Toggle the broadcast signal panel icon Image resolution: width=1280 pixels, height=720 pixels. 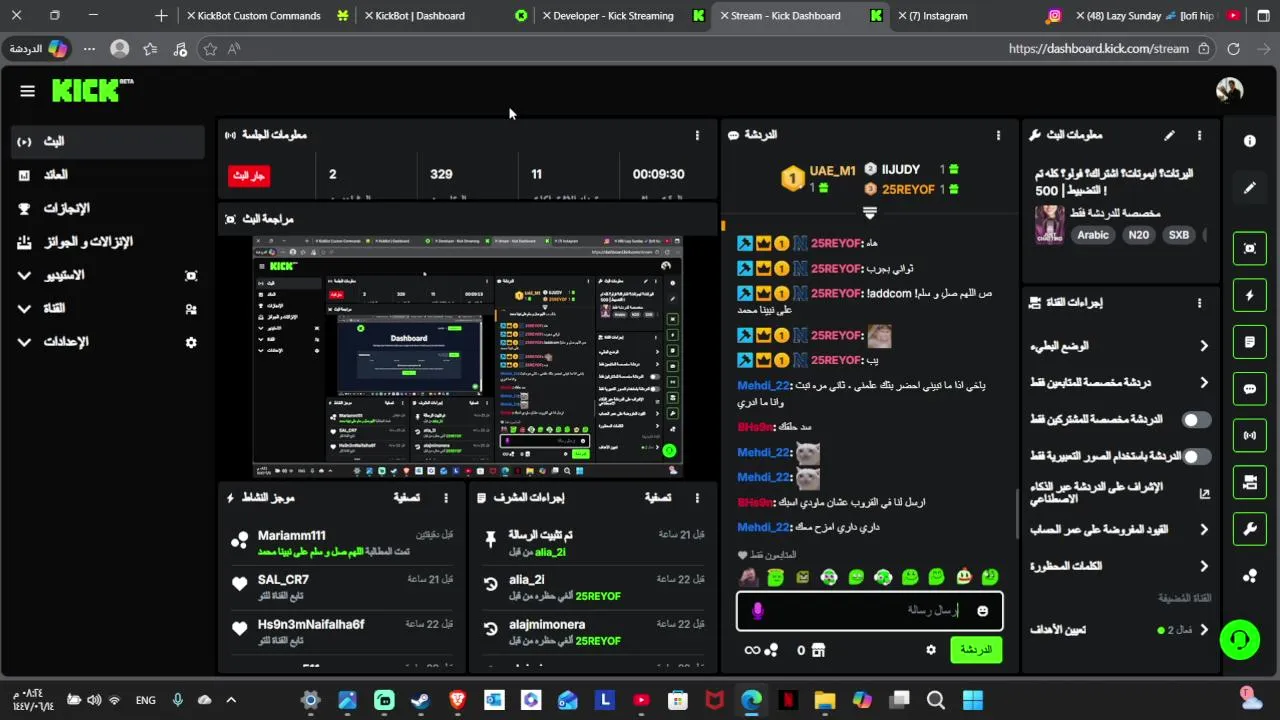click(1250, 435)
